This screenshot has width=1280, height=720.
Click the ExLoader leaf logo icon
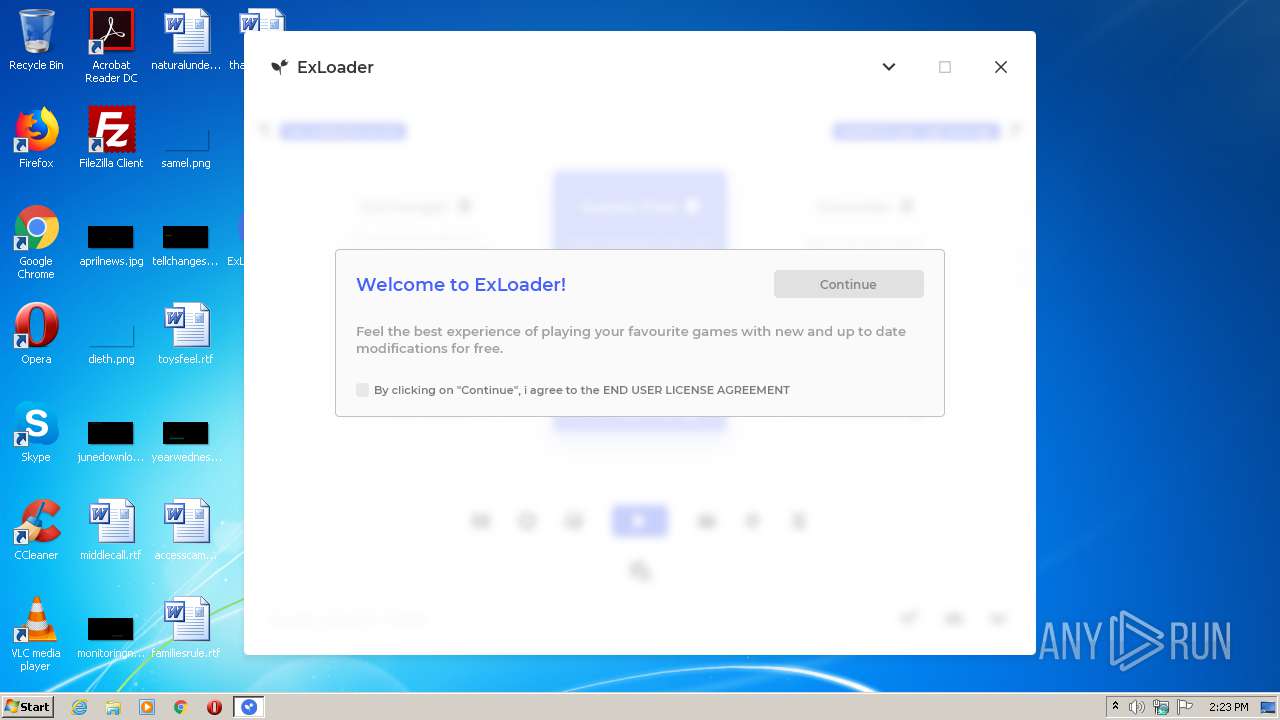click(x=279, y=67)
